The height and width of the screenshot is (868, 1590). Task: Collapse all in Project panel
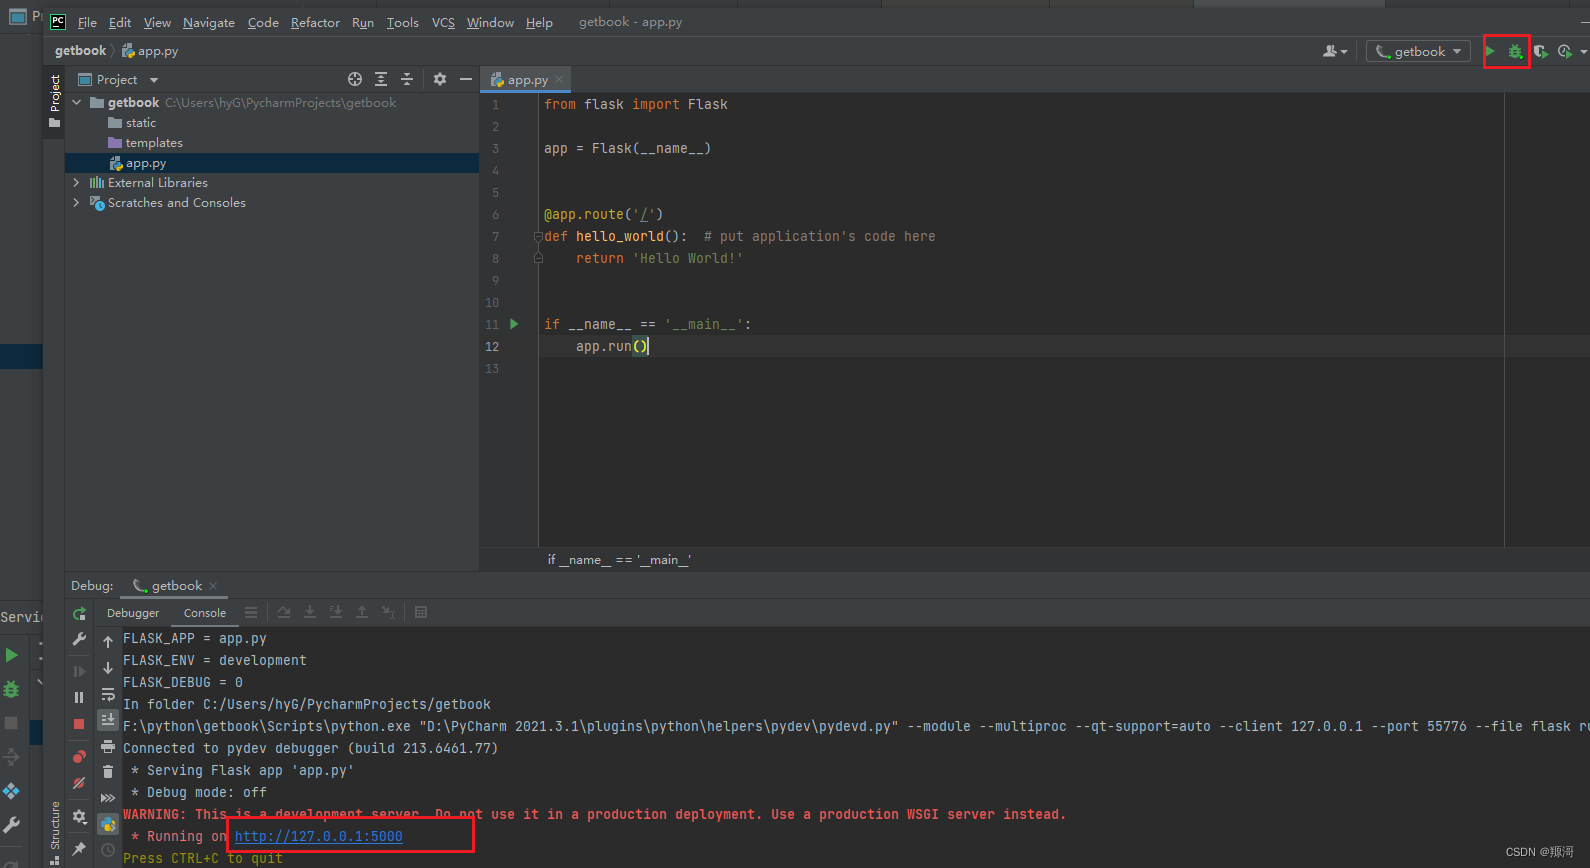(x=407, y=79)
